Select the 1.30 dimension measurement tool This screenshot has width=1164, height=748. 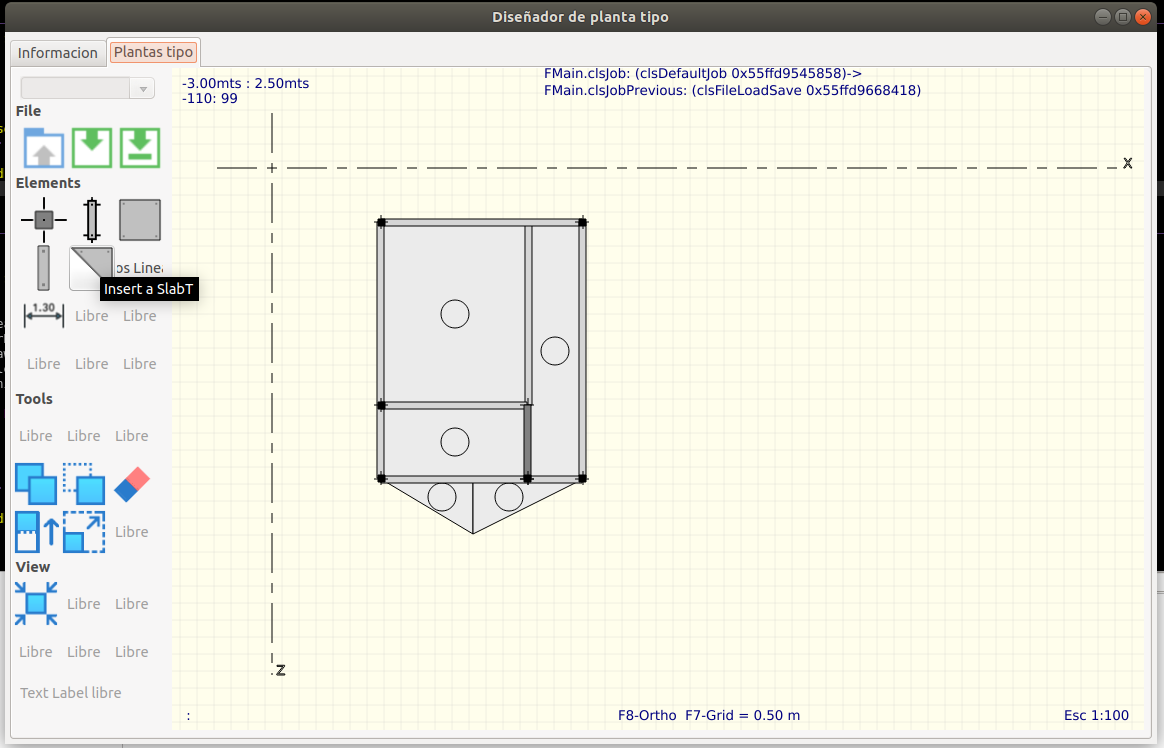(43, 315)
